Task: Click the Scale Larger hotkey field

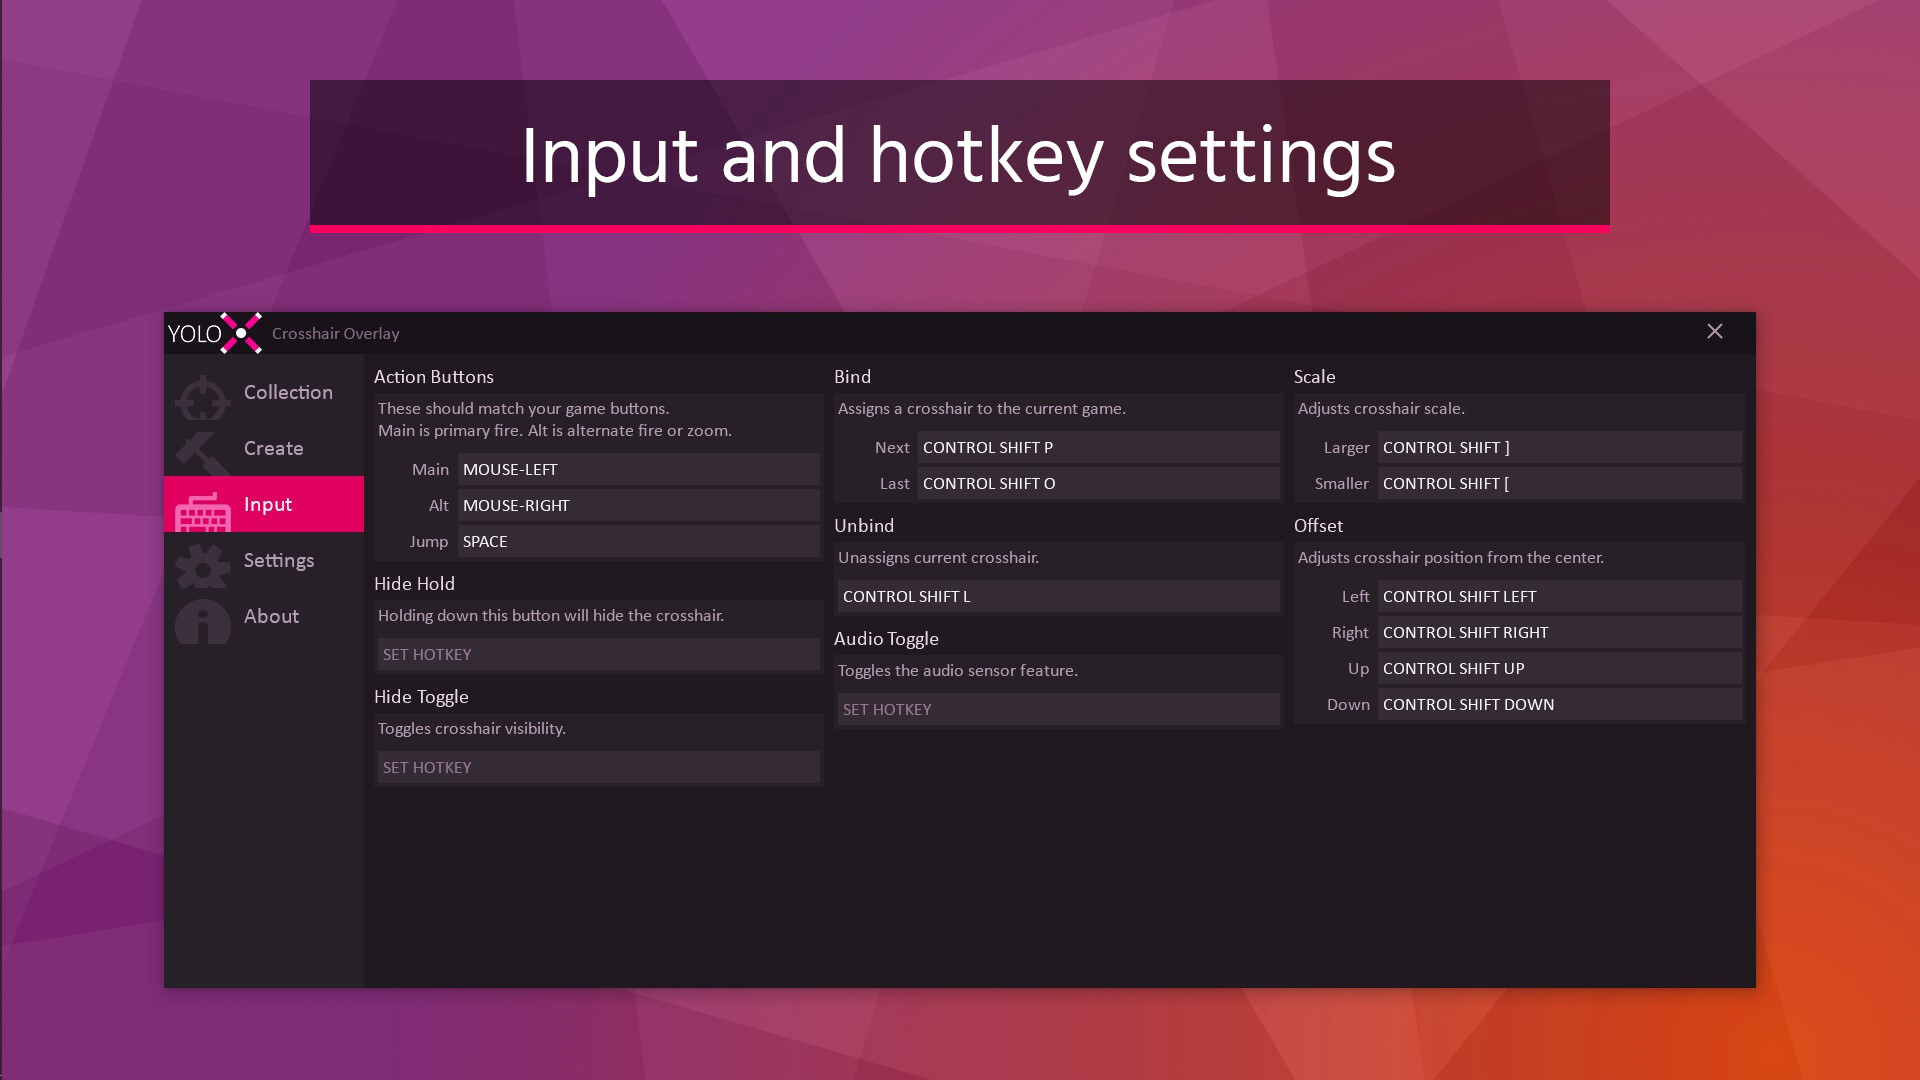Action: [1558, 448]
